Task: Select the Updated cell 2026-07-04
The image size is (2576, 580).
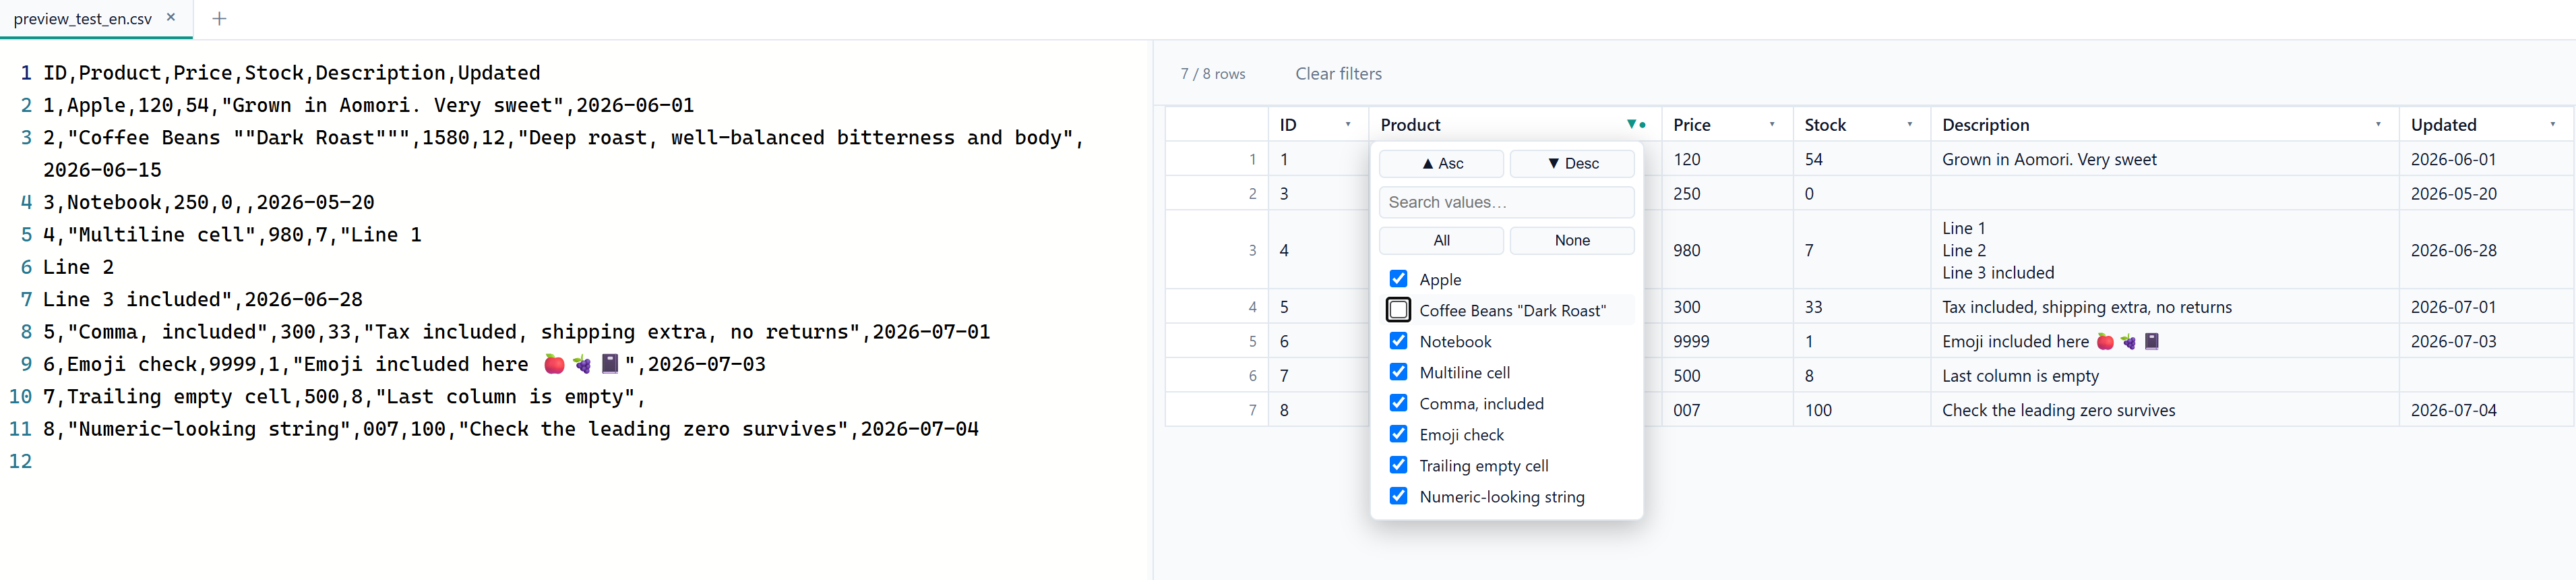Action: pyautogui.click(x=2486, y=410)
